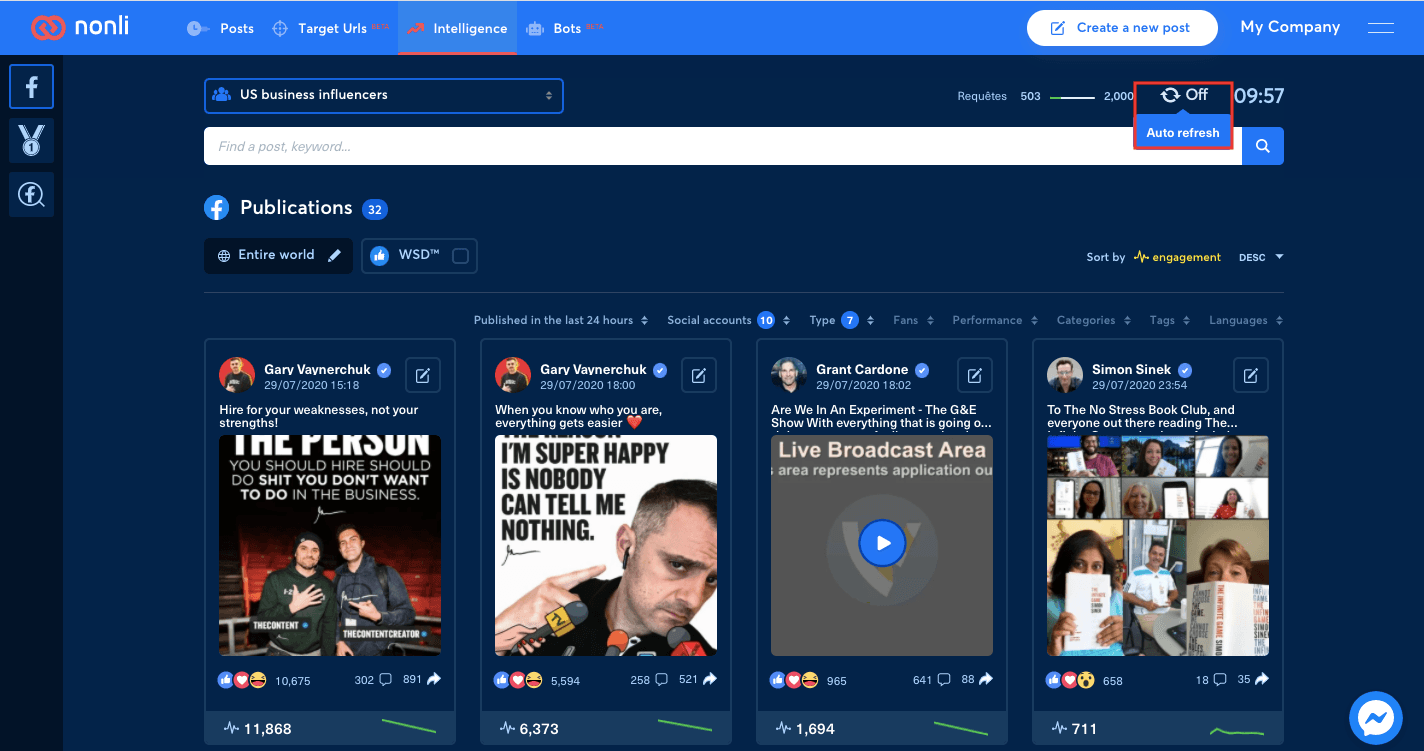Toggle the Auto refresh Off switch
Image resolution: width=1424 pixels, height=751 pixels.
1184,95
